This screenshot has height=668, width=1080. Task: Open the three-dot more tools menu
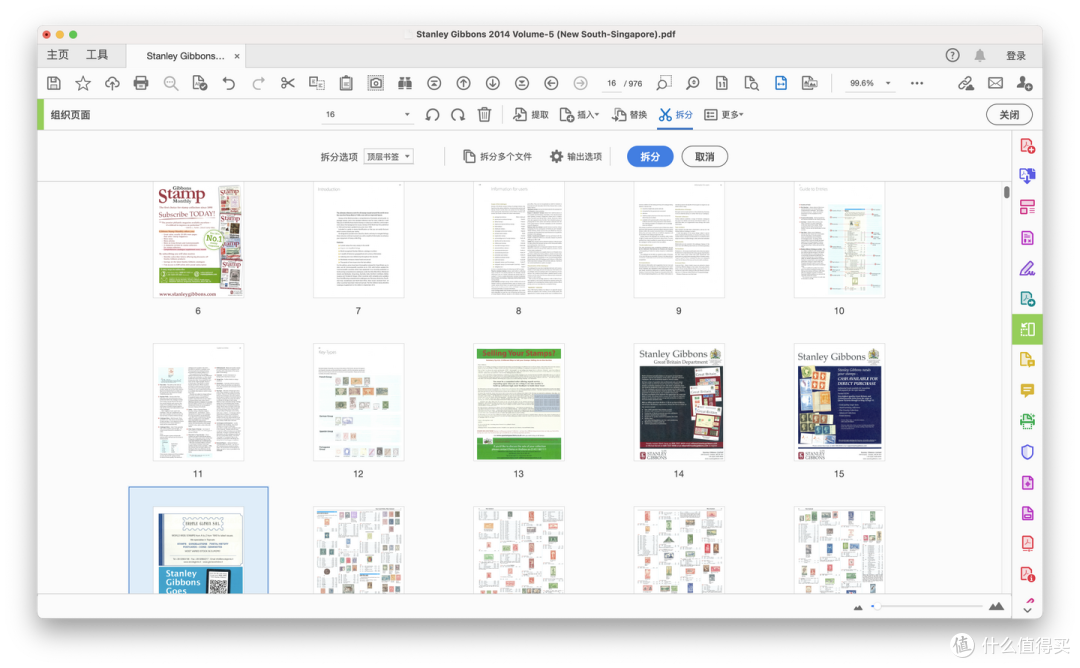pos(917,83)
